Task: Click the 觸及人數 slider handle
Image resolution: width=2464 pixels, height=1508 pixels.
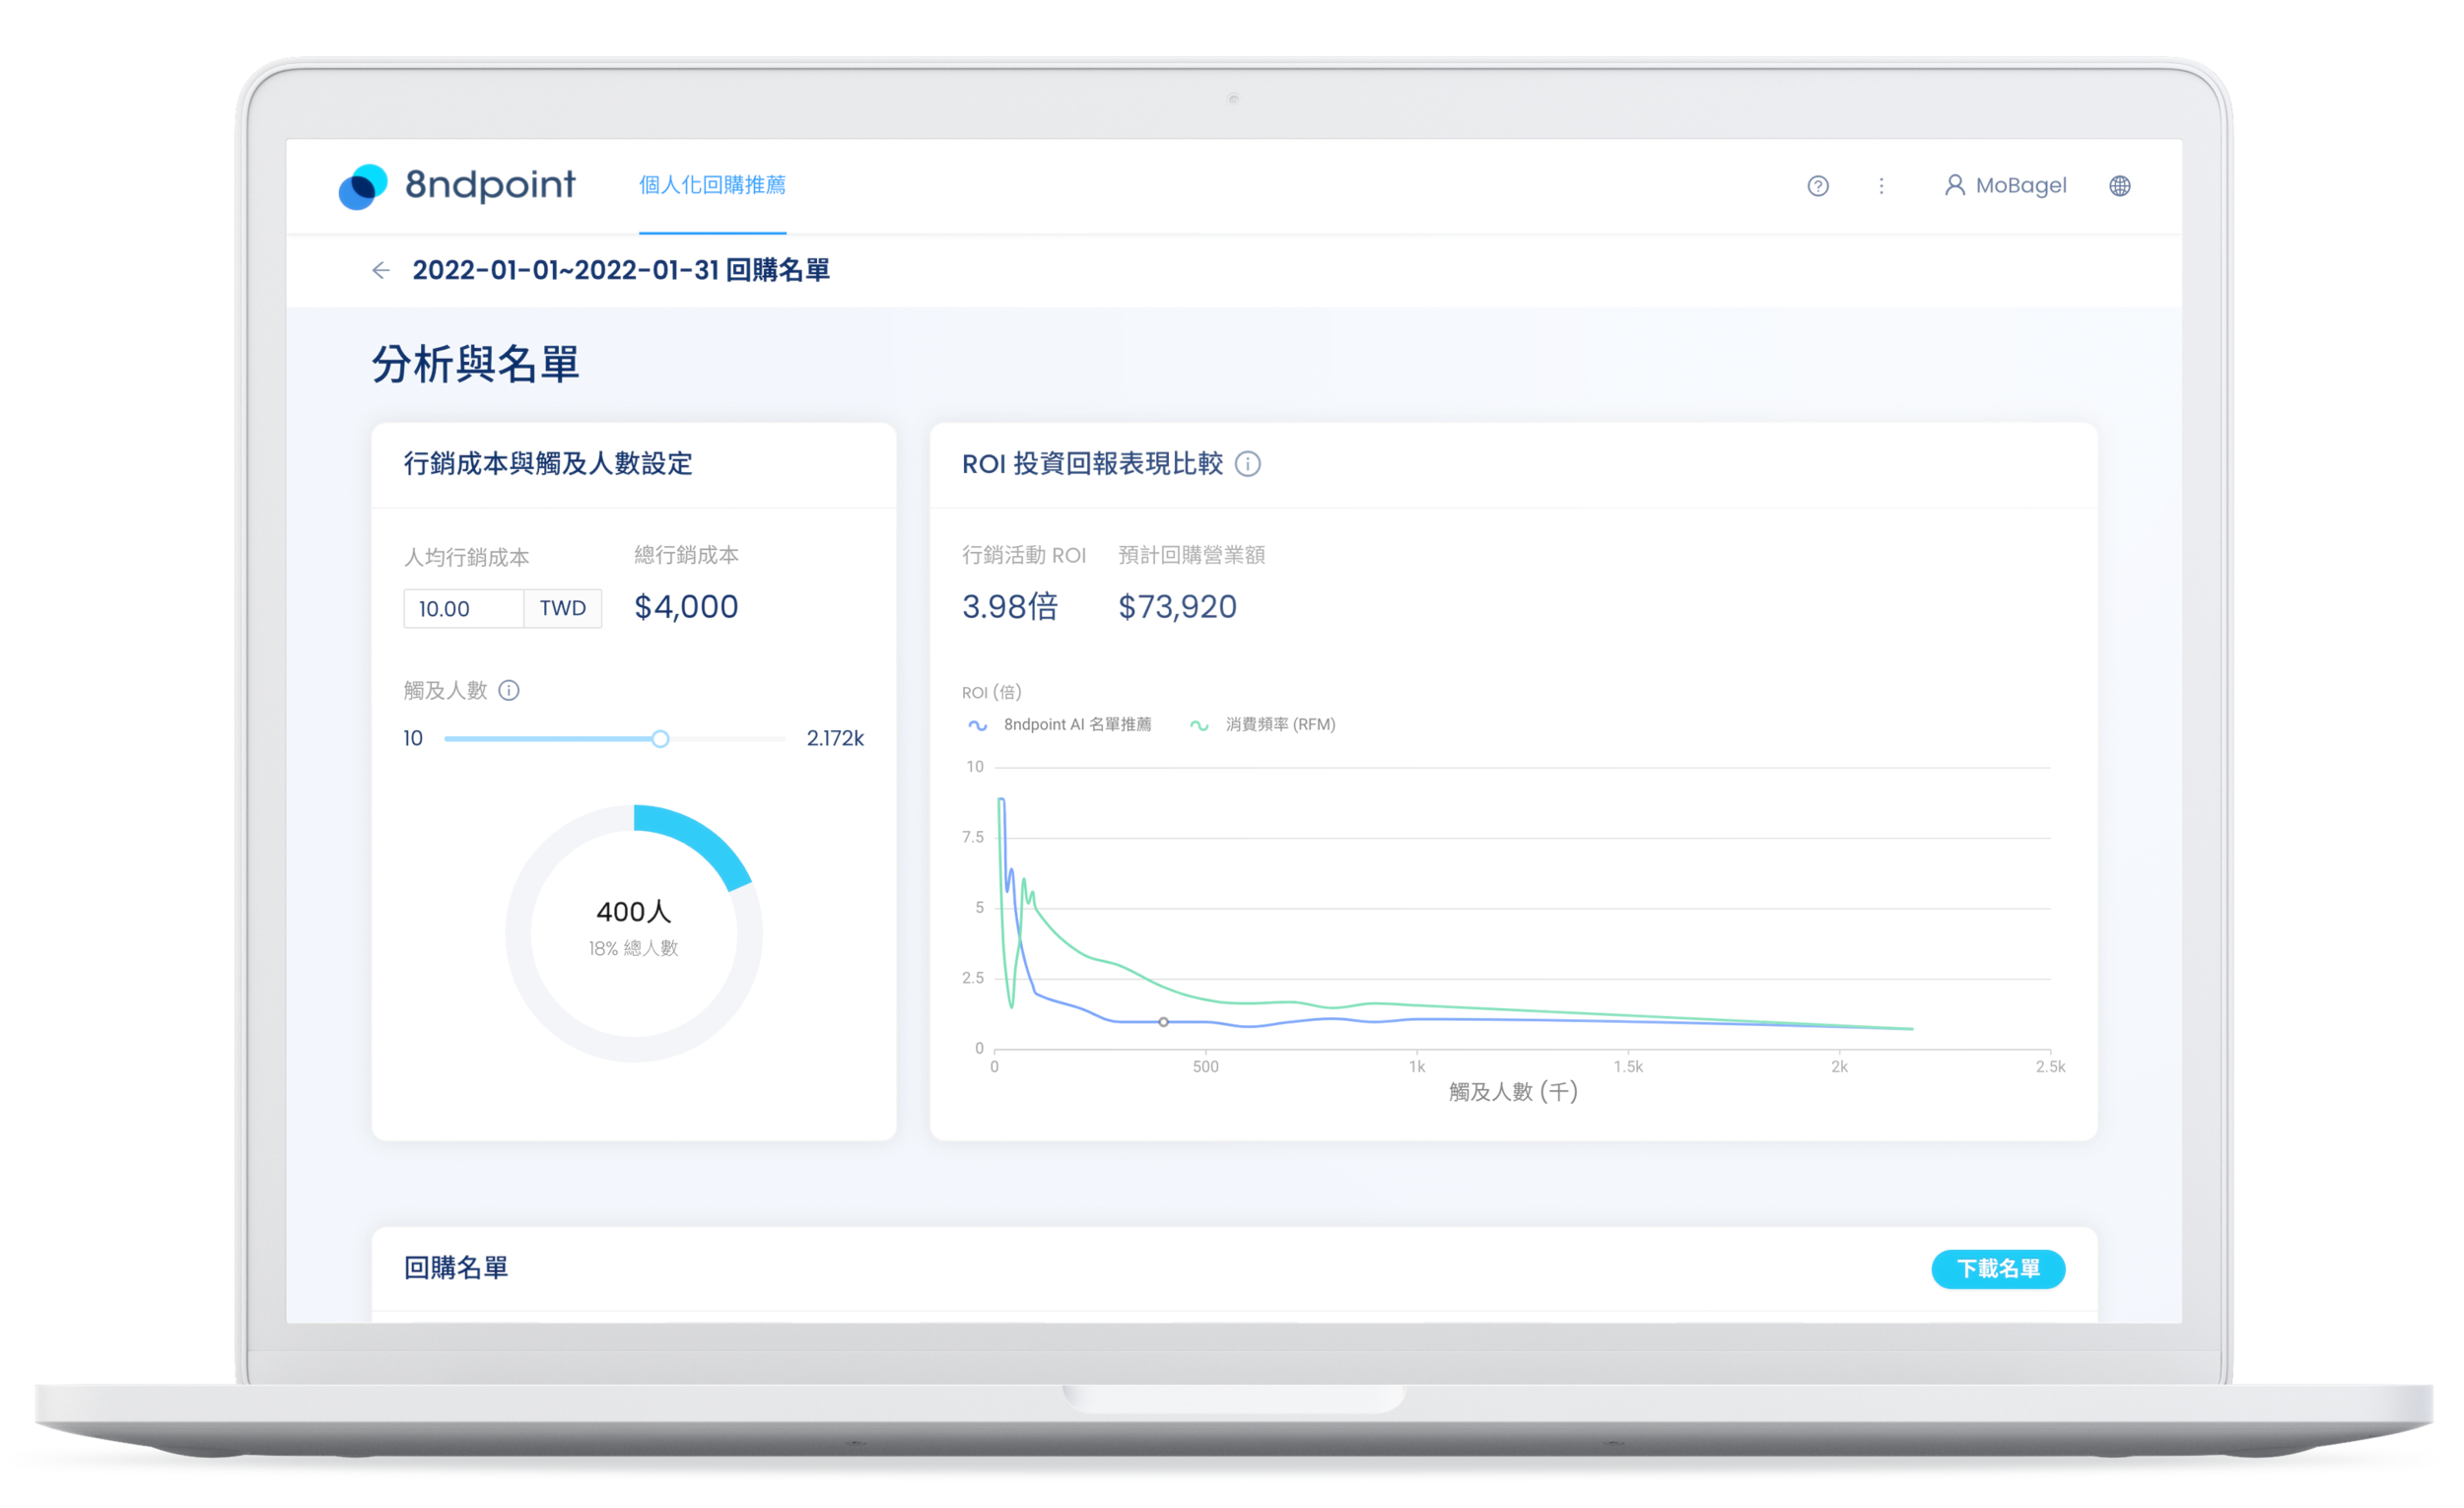Action: (660, 739)
